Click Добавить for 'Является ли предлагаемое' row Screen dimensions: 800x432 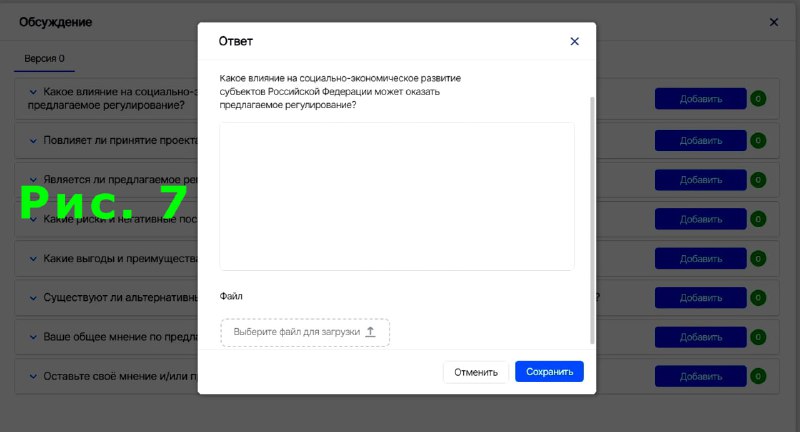pos(701,180)
